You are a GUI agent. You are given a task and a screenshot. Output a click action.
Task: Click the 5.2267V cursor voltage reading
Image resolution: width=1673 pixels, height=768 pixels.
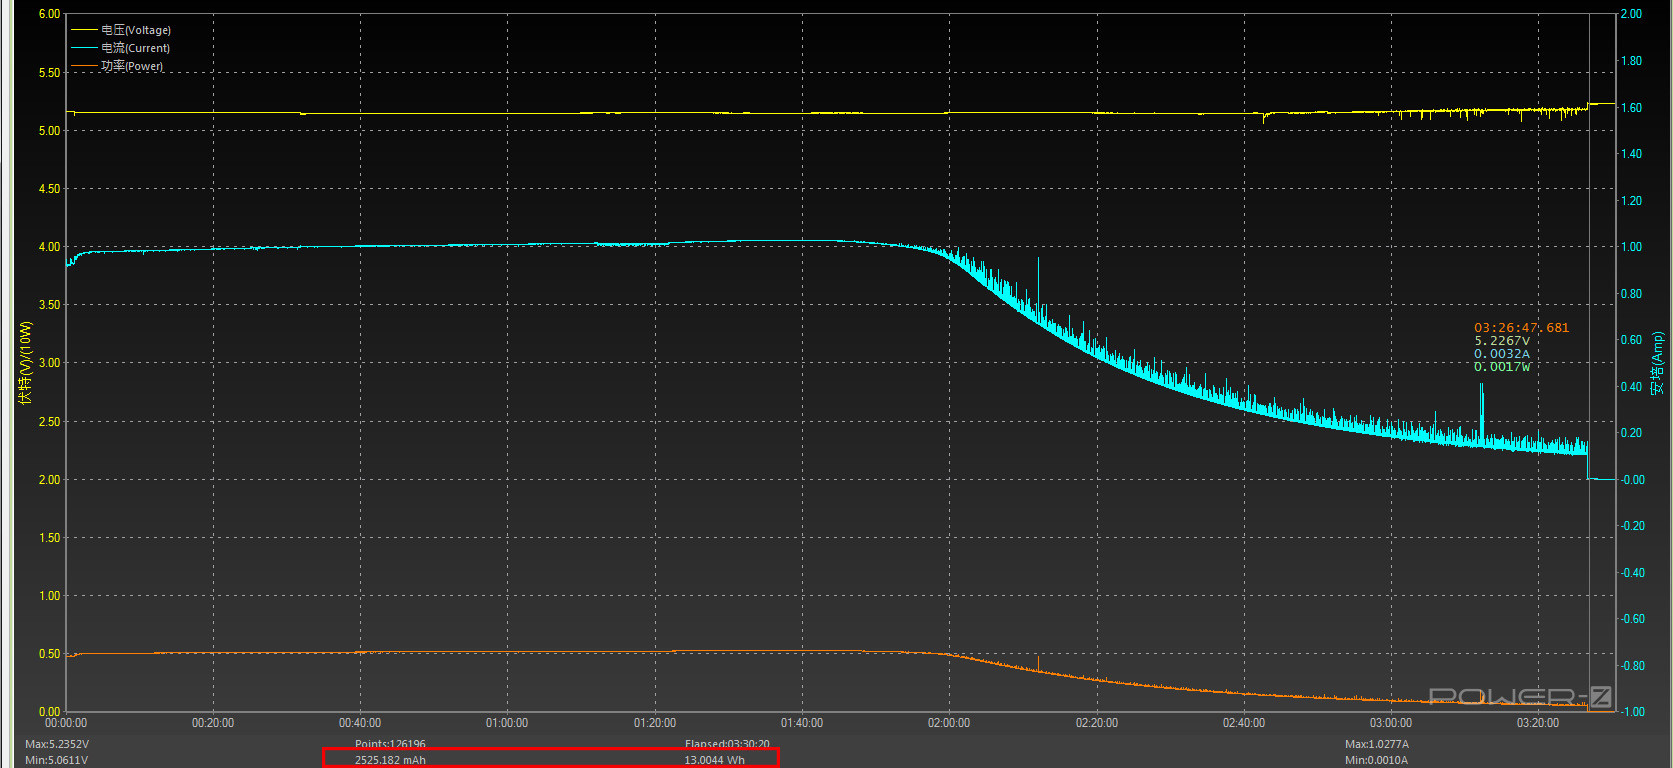tap(1502, 341)
